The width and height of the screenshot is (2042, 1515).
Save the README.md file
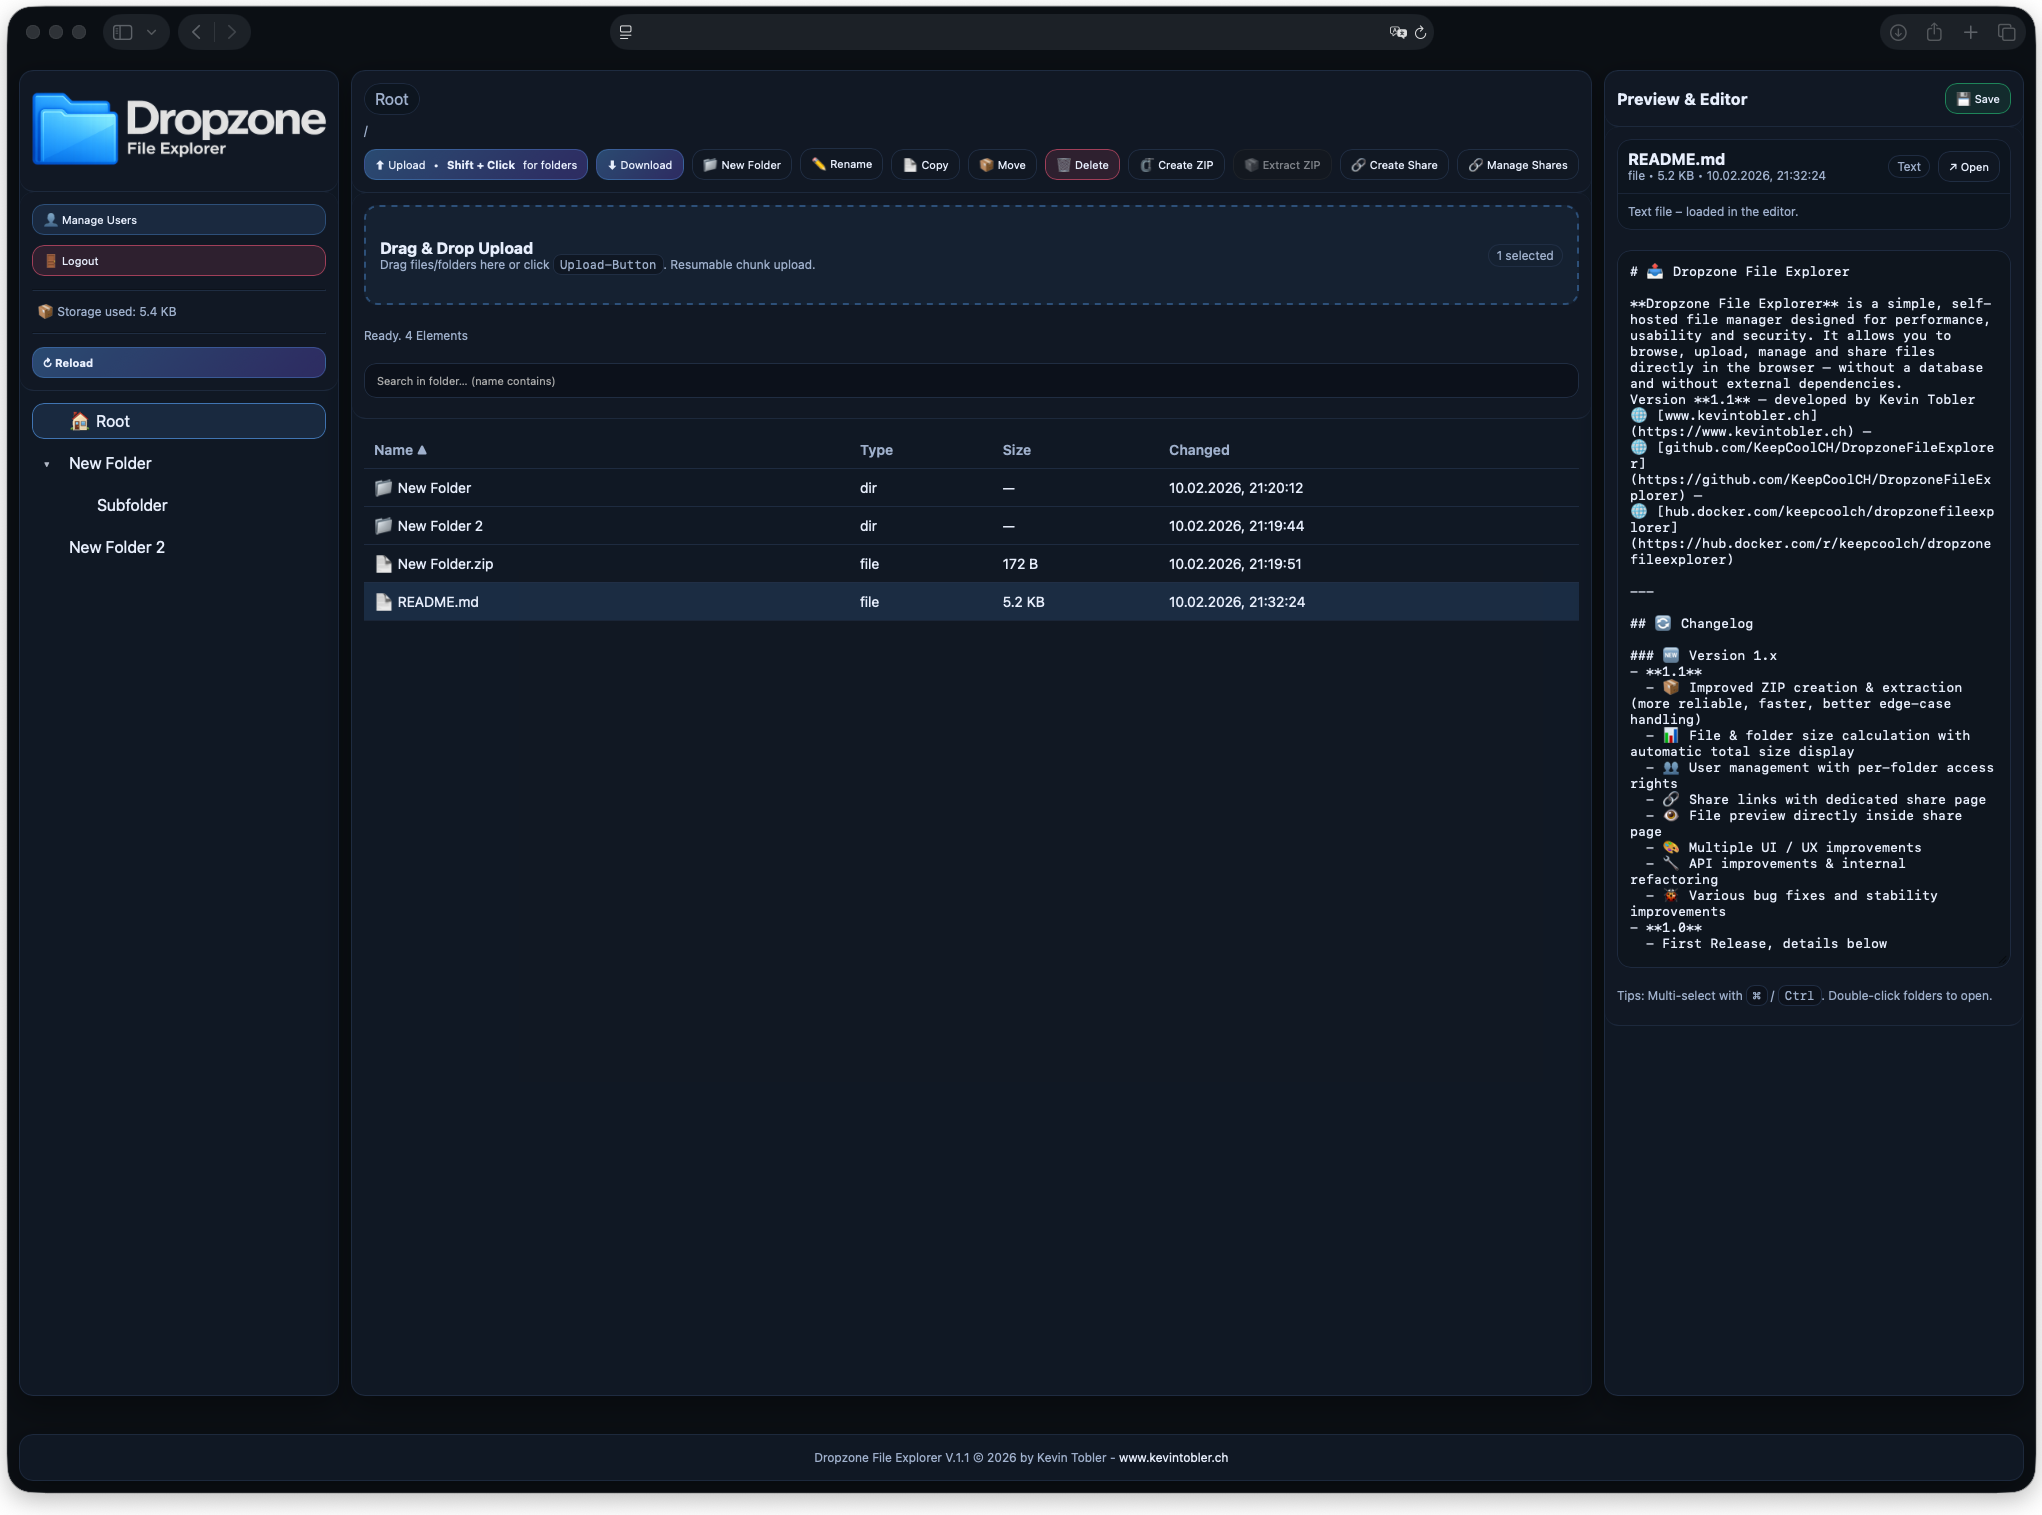1977,99
